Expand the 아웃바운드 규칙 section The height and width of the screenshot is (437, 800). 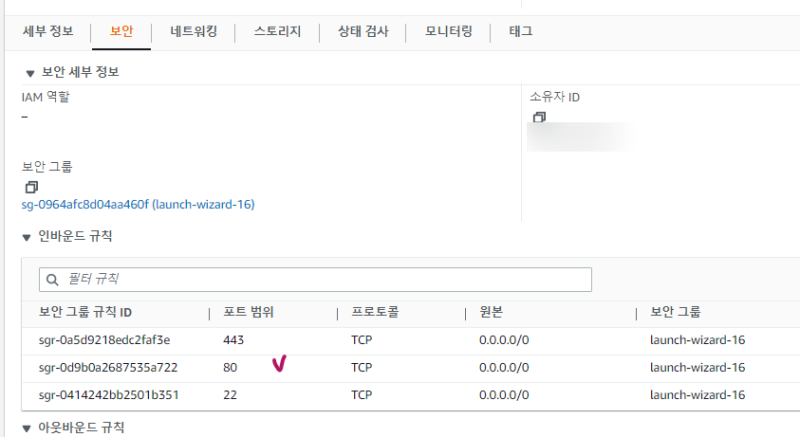(x=27, y=428)
